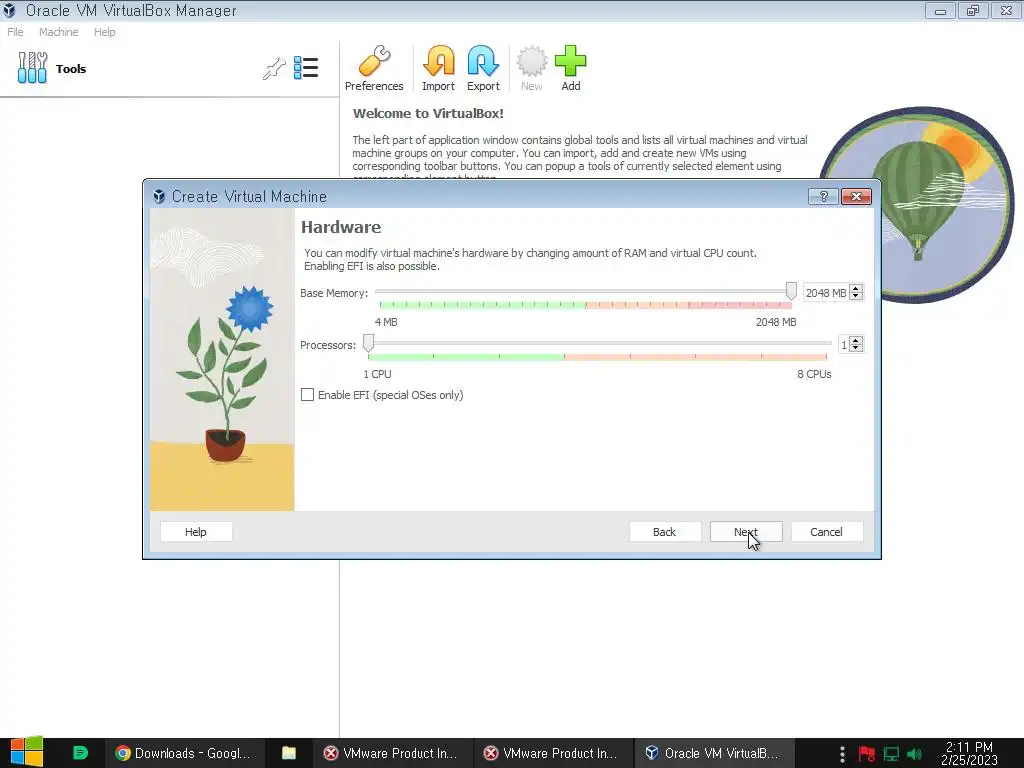Image resolution: width=1024 pixels, height=768 pixels.
Task: Click the '8 CPUs' maximum label
Action: [814, 374]
